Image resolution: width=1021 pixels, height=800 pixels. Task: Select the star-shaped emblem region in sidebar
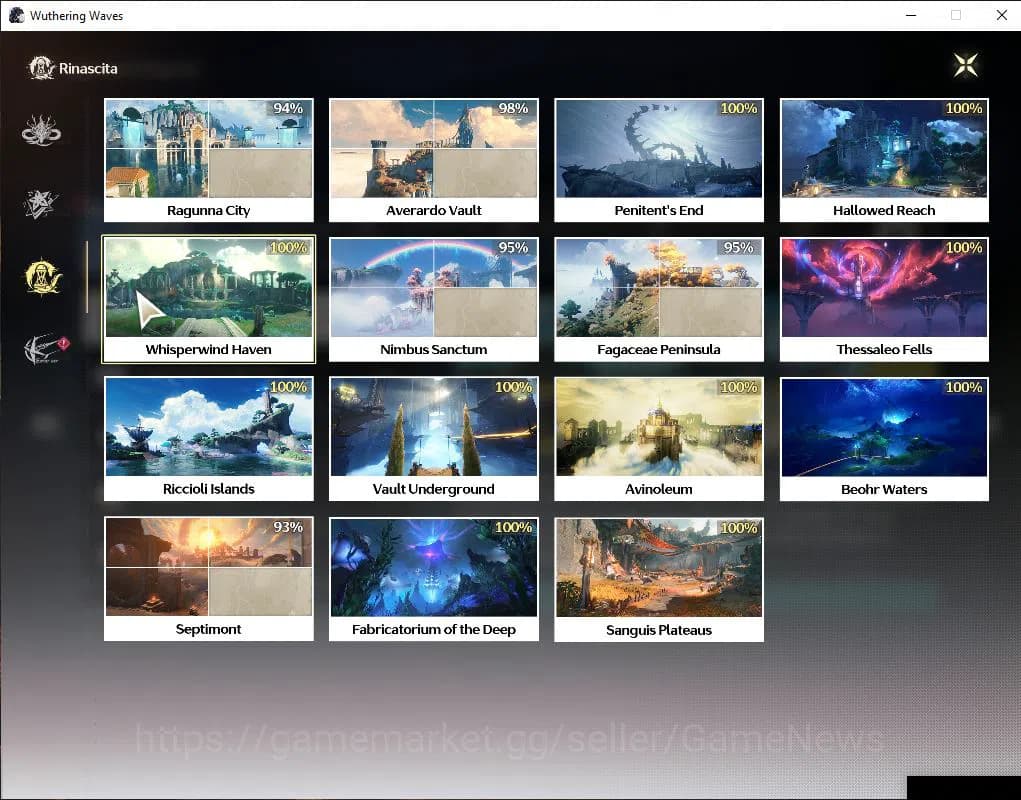pos(42,204)
